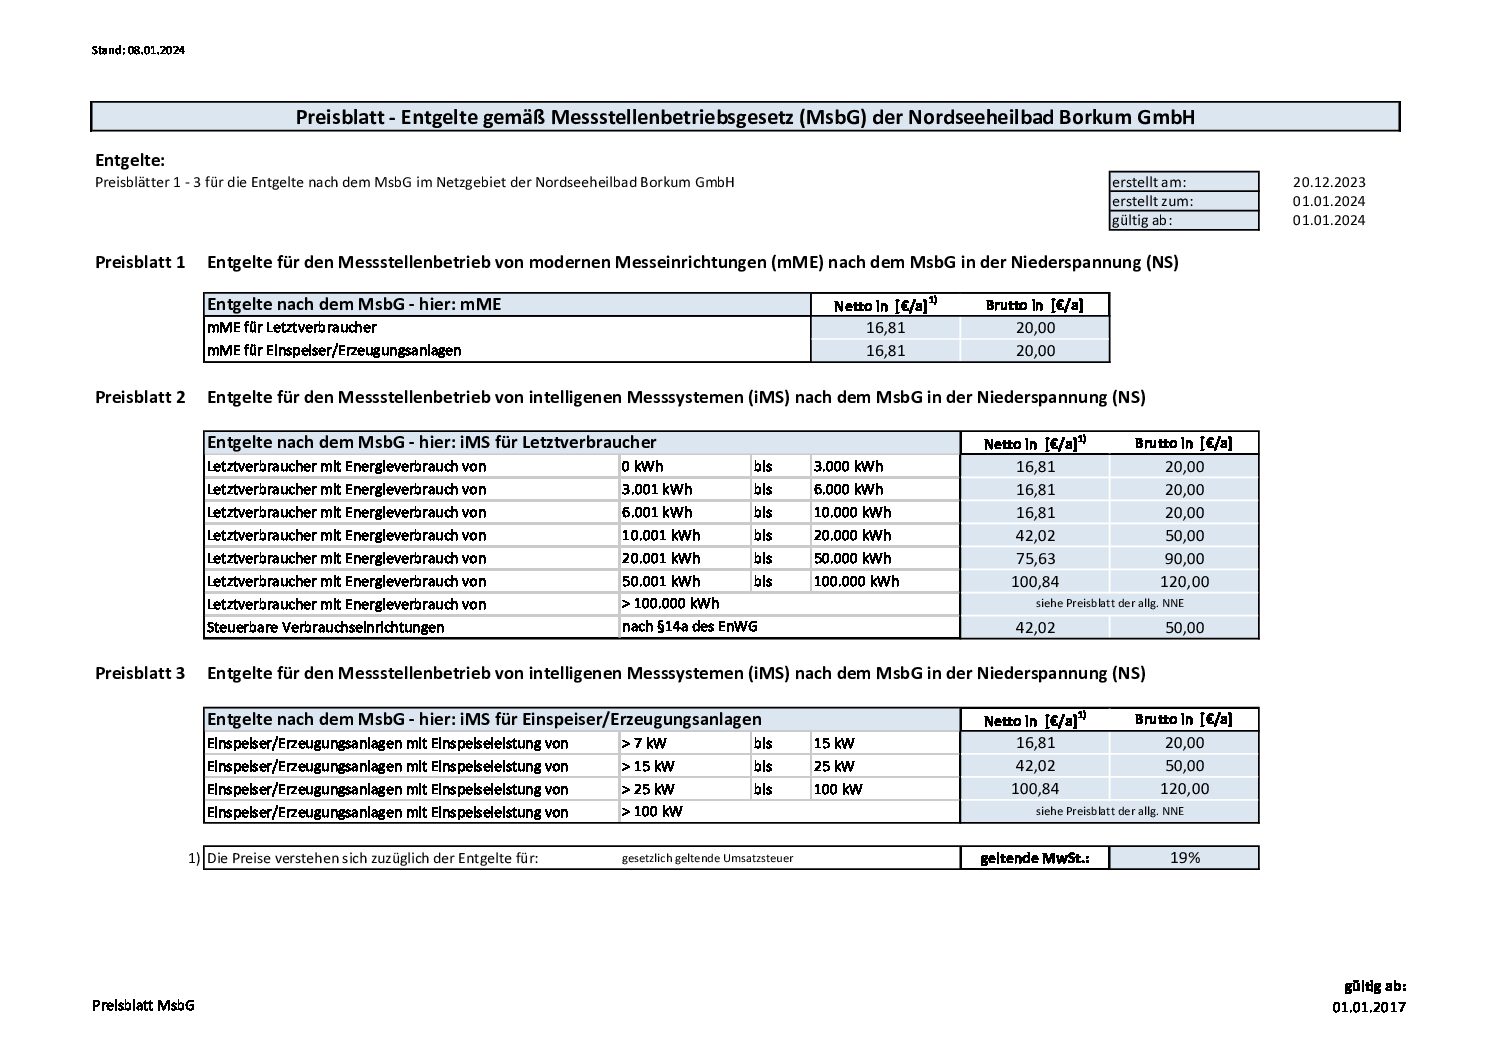Click 'Entgelte nach dem MsbG - hier: mME' header

coord(507,304)
